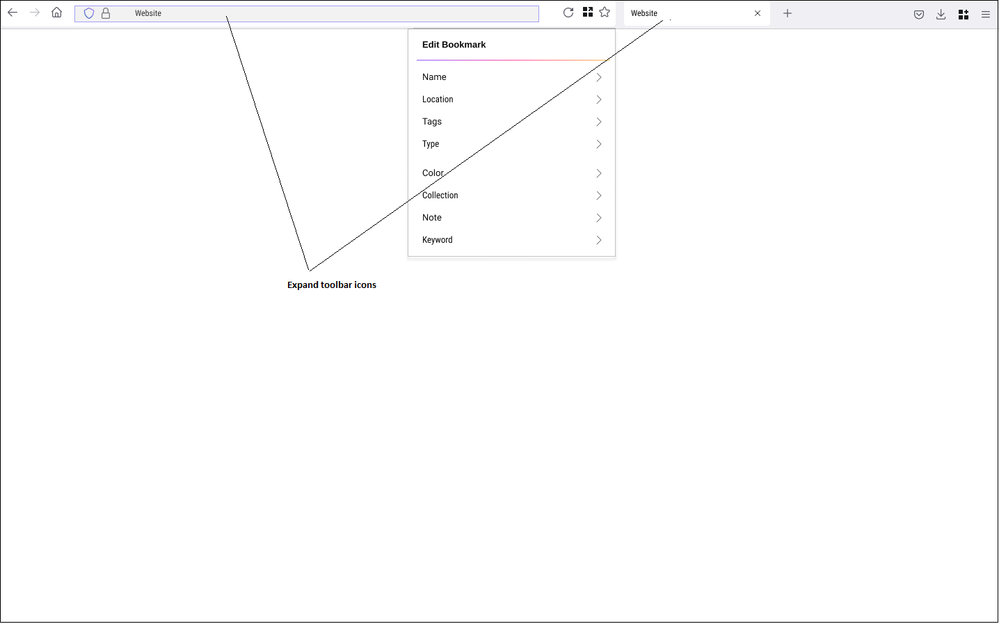Reload the page with the refresh icon
Viewport: 999px width, 624px height.
coord(568,13)
